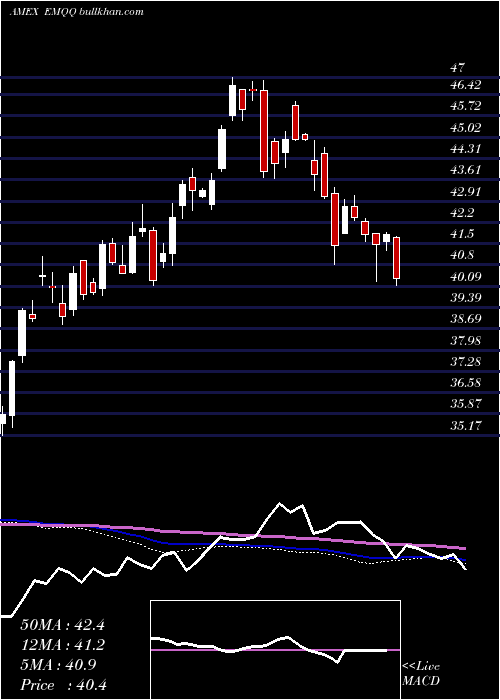500x700 pixels.
Task: Click inside the MACD inset chart box
Action: coord(275,650)
